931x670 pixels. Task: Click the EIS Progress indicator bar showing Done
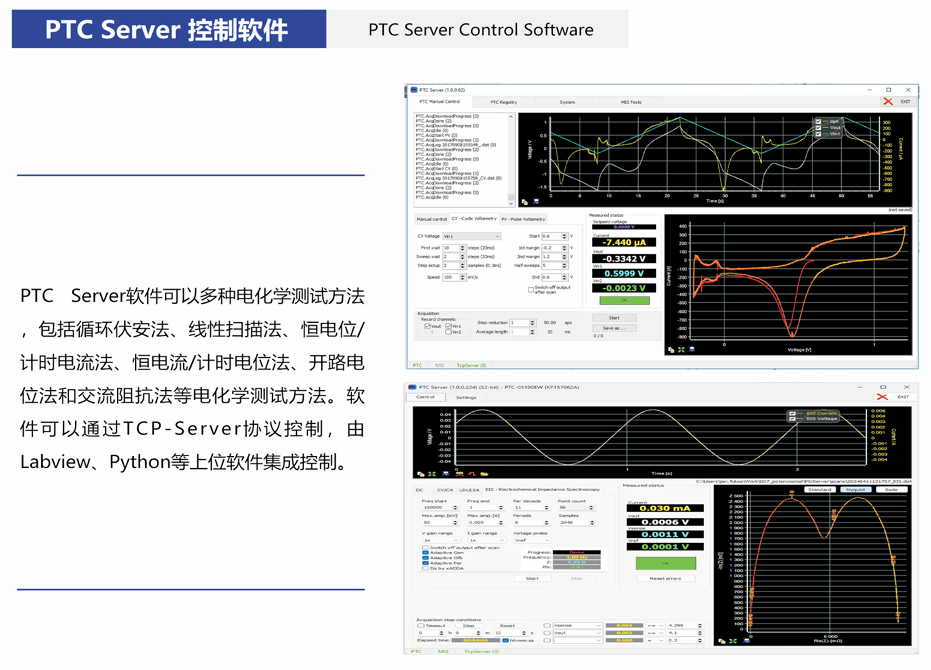[x=577, y=552]
